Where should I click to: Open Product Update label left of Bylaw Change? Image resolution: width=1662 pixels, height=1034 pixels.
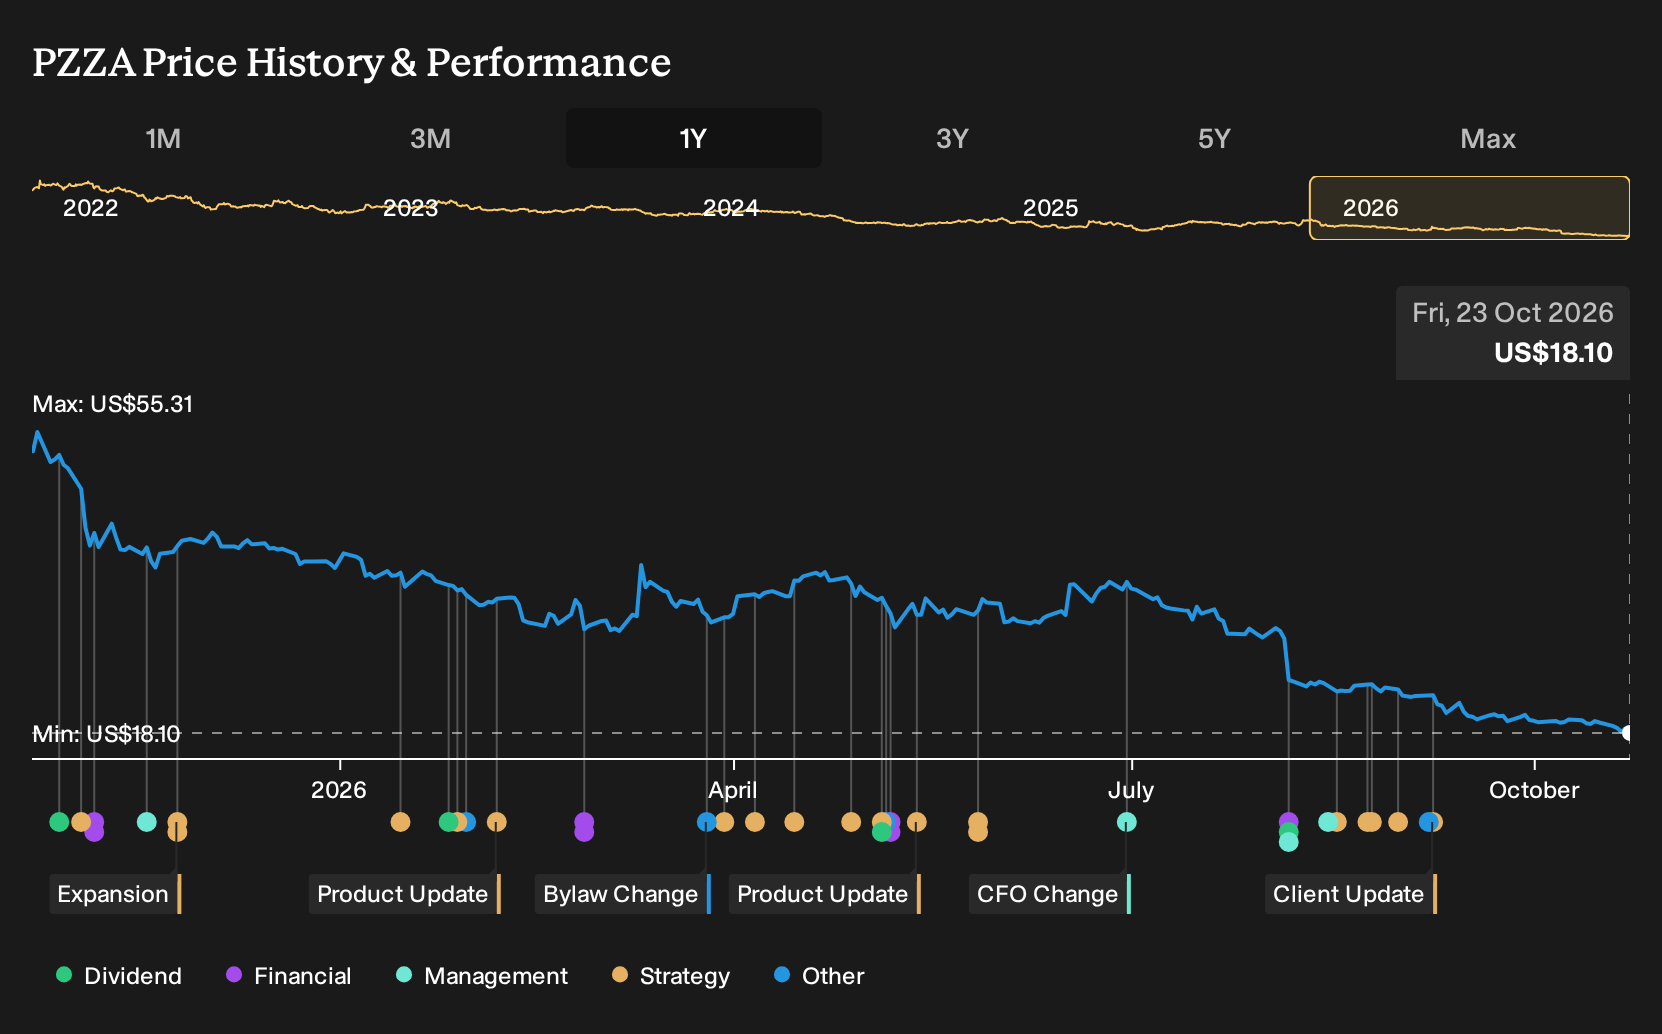405,894
